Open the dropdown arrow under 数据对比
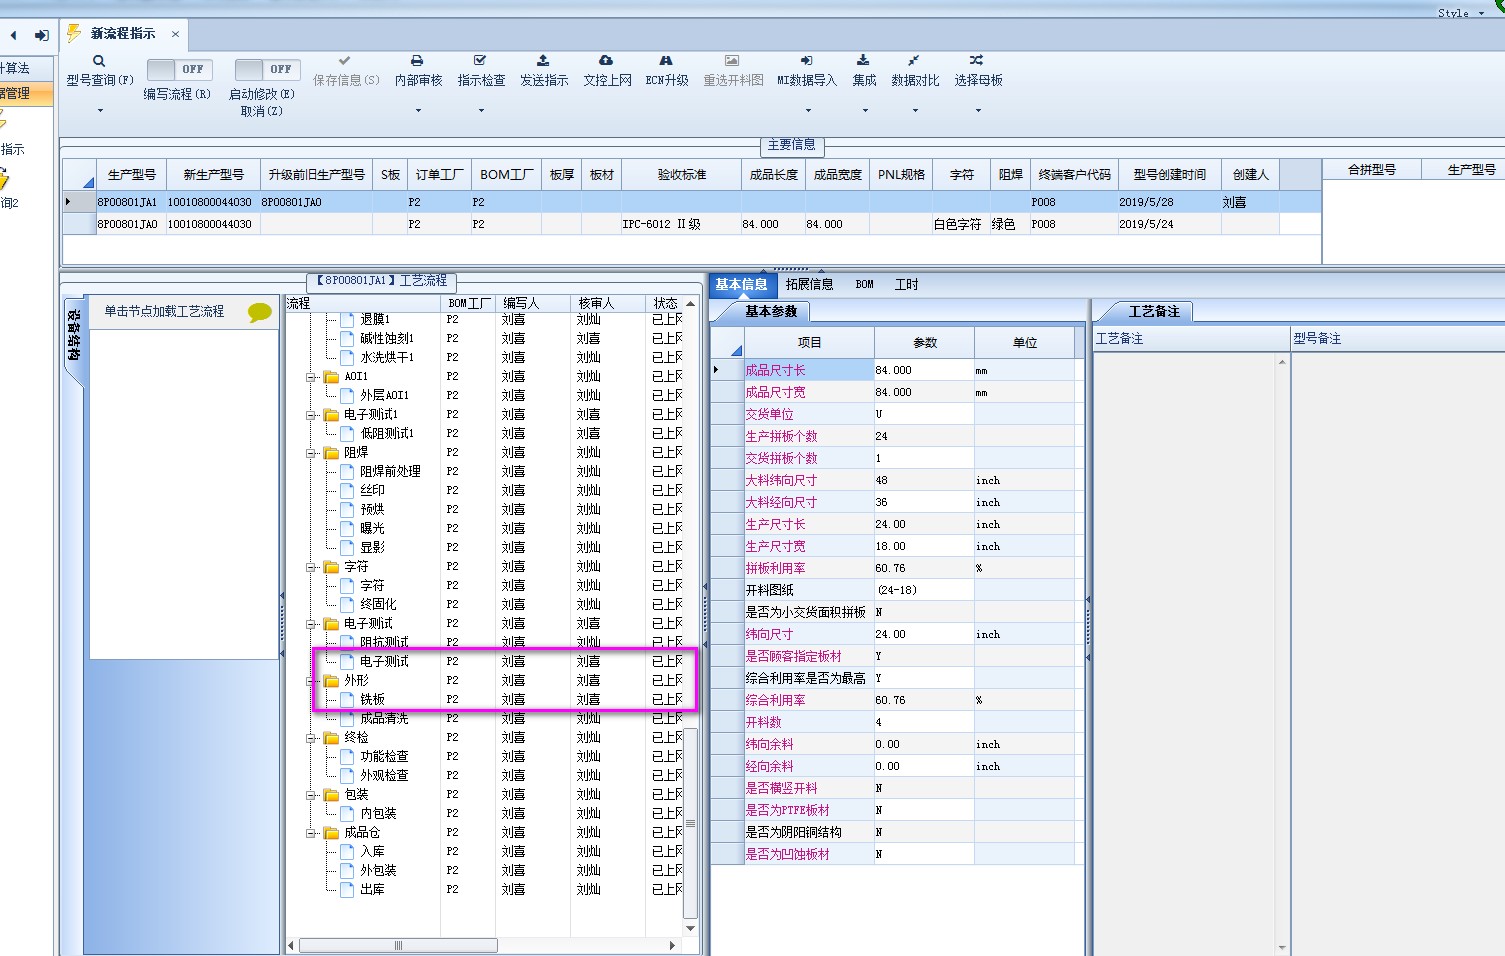 tap(915, 110)
